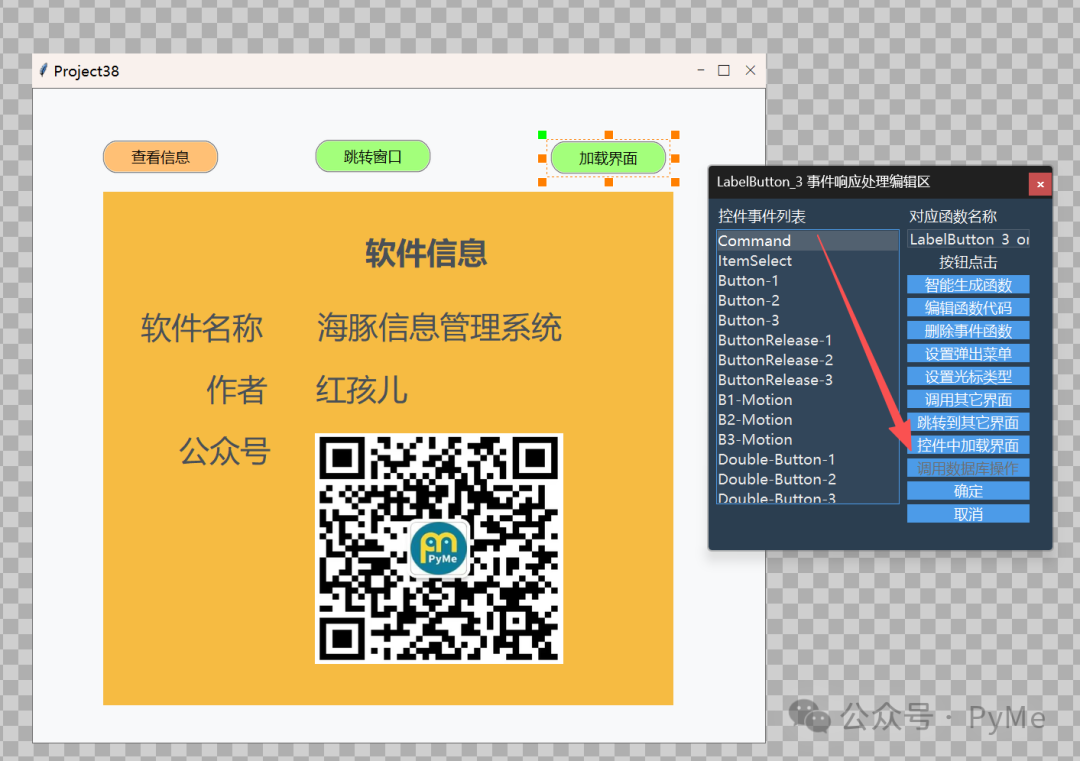The image size is (1080, 761).
Task: Click 智能生成函数 button
Action: click(x=968, y=284)
